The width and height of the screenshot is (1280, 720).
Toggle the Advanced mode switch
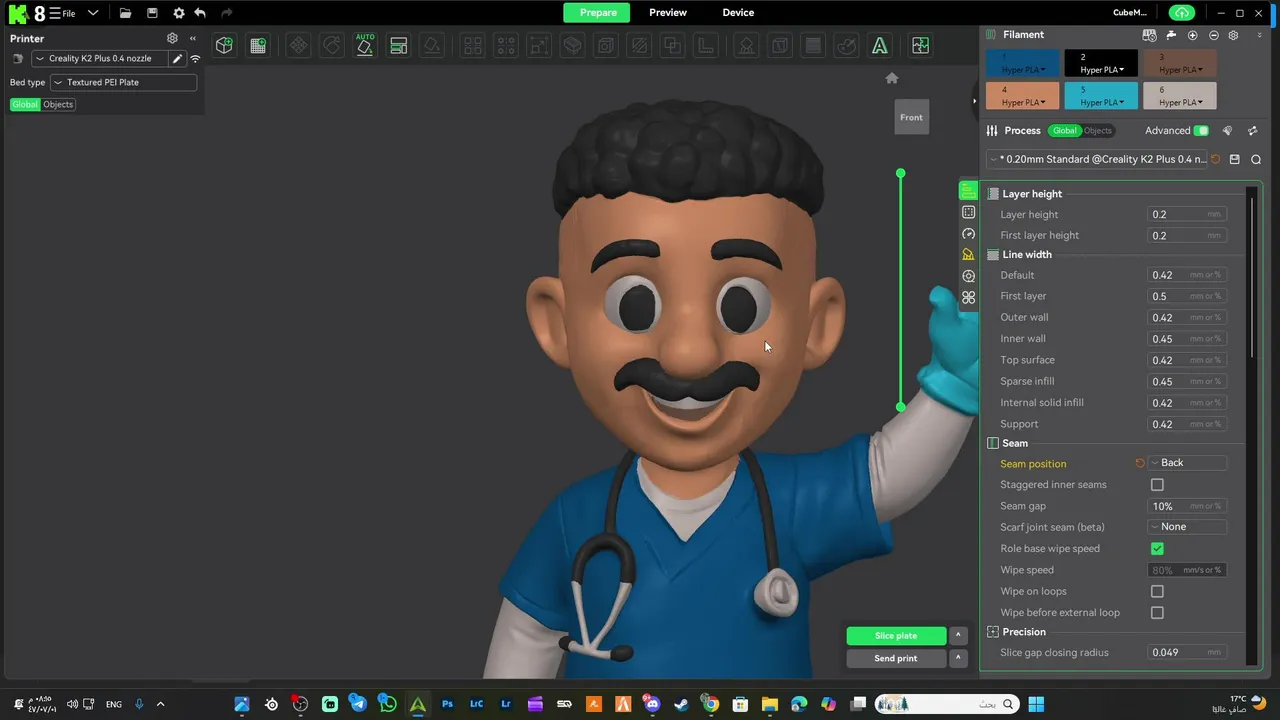point(1201,130)
